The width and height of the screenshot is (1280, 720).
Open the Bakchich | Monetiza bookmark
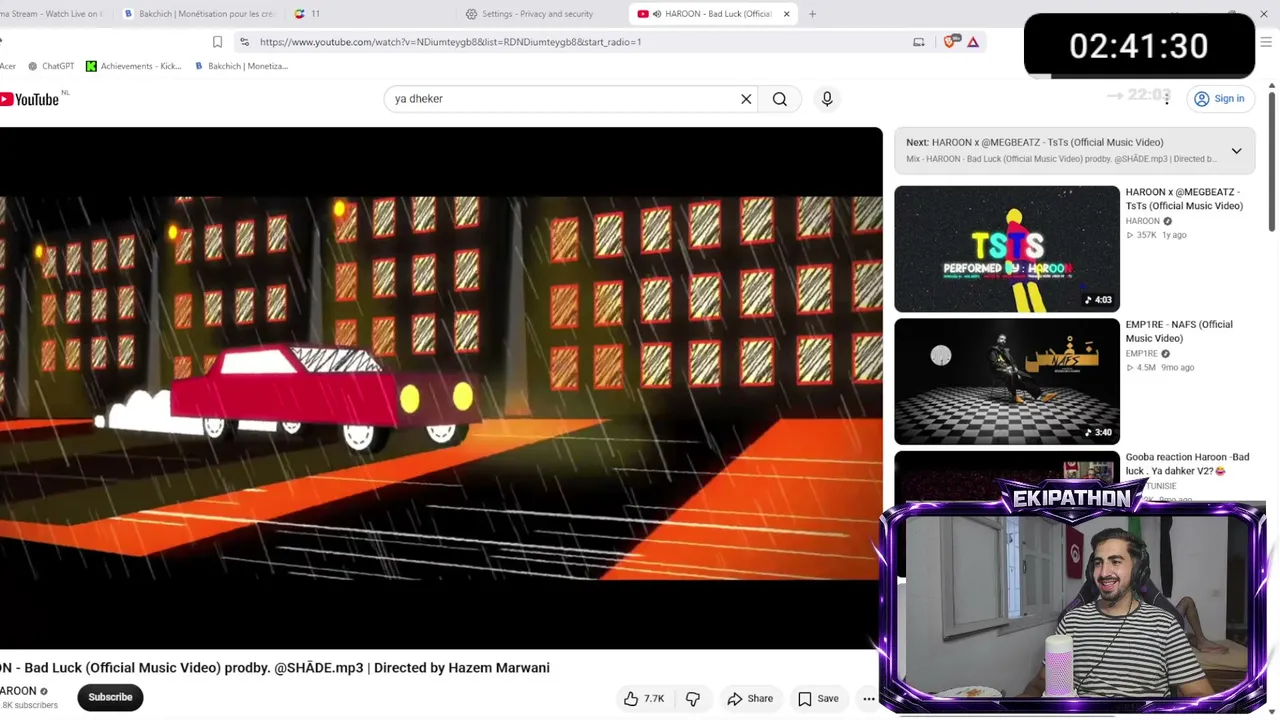[x=241, y=66]
